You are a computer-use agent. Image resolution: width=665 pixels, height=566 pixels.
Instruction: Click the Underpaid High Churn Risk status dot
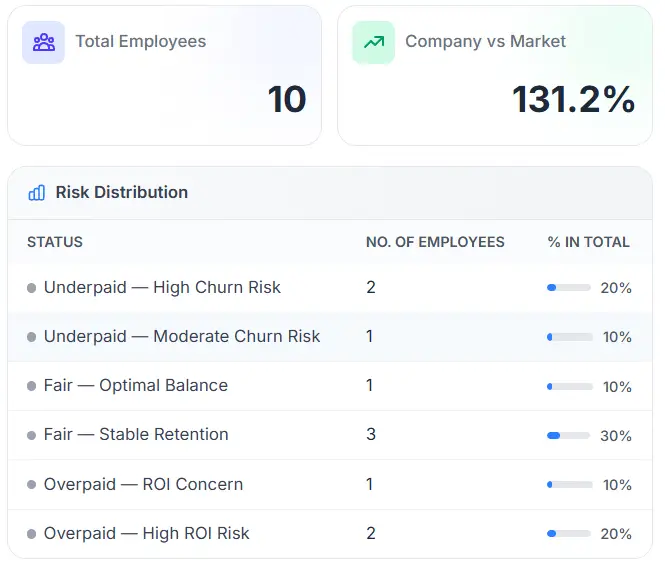tap(32, 288)
